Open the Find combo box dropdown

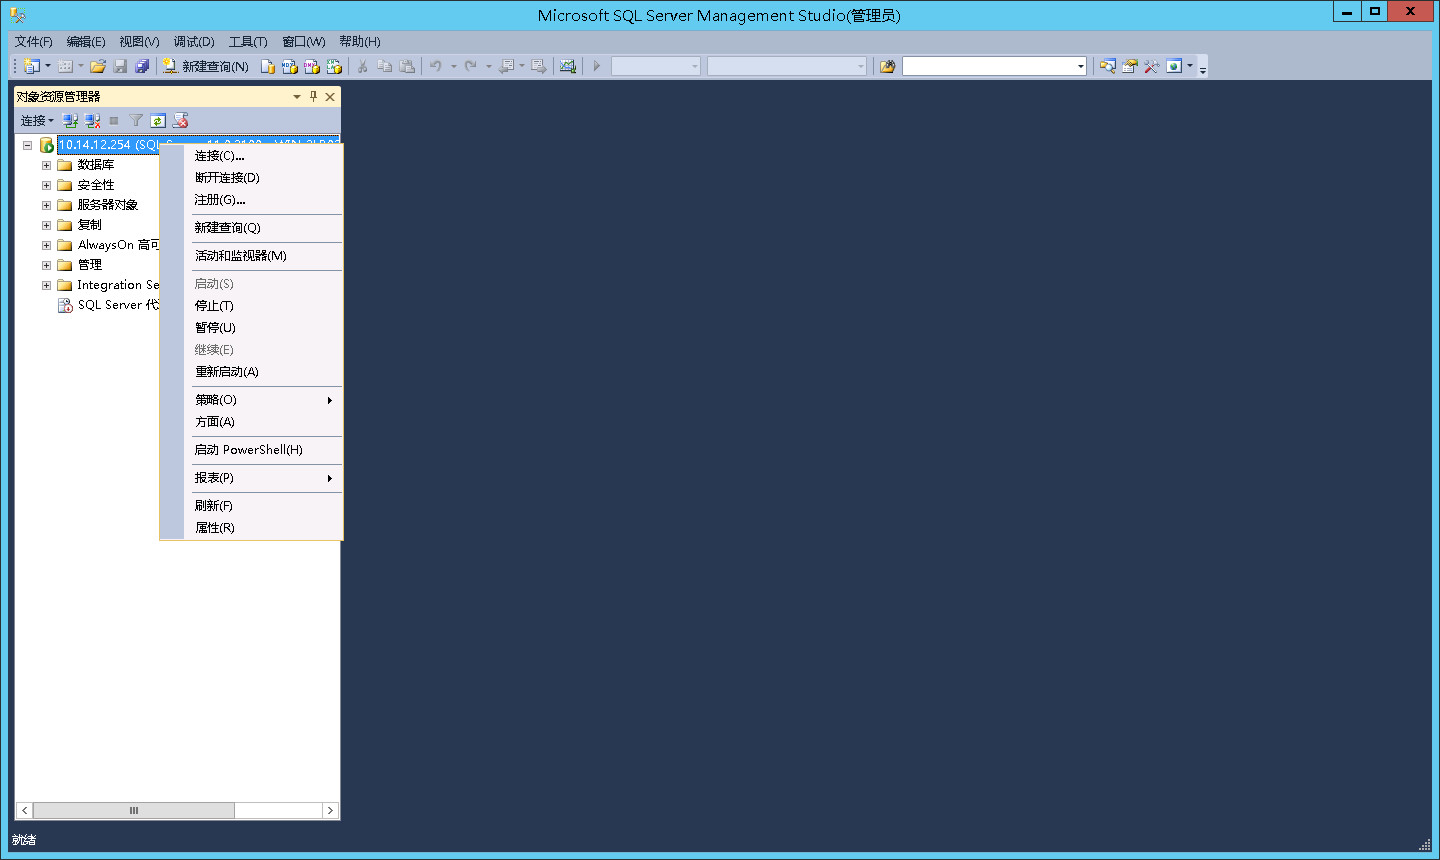[x=1081, y=66]
